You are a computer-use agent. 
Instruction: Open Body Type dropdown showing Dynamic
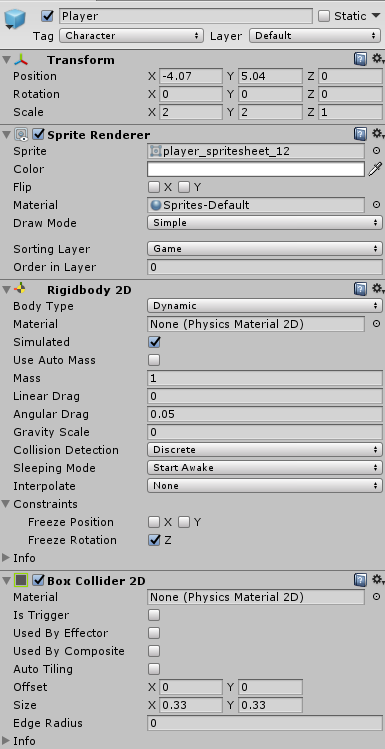tap(265, 306)
